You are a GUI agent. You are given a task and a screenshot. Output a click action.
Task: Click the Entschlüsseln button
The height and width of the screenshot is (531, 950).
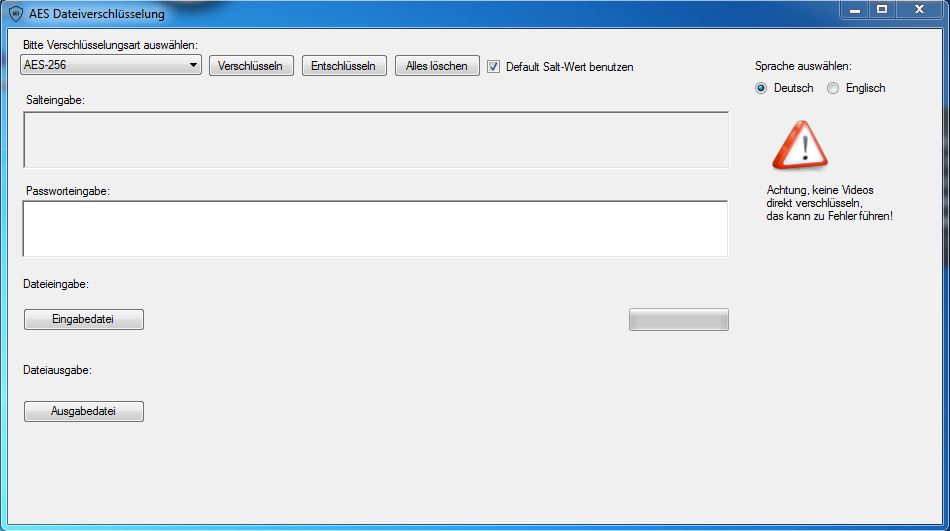coord(344,66)
